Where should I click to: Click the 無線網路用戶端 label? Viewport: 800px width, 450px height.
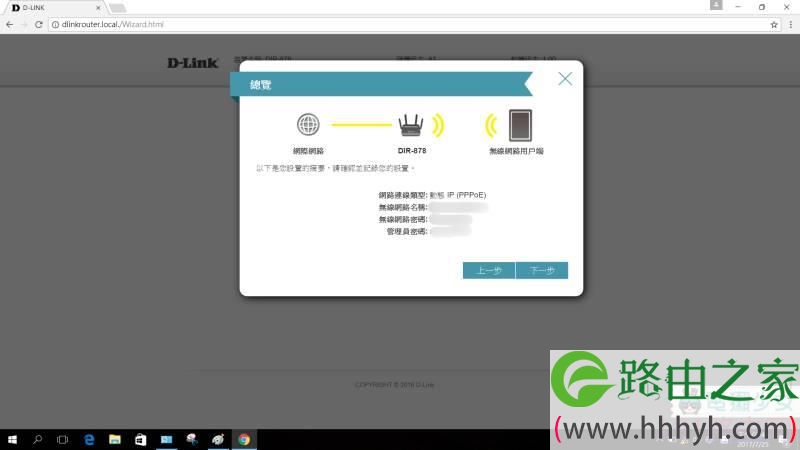point(516,151)
